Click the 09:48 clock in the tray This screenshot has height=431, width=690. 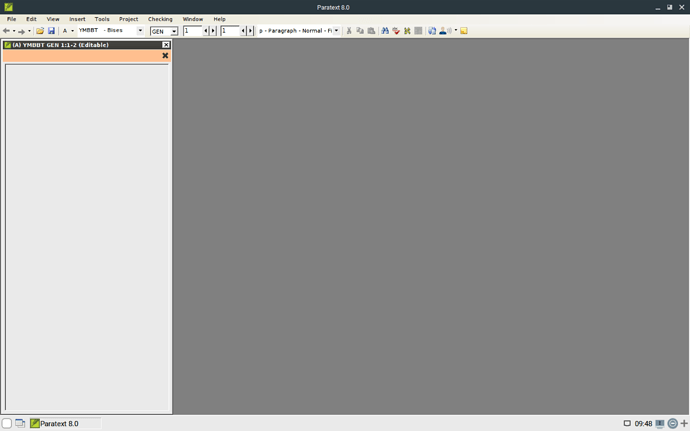(643, 424)
